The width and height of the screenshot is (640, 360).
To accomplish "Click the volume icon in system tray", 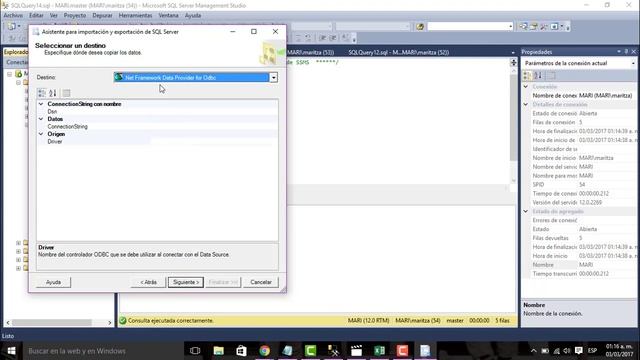I will [x=567, y=351].
